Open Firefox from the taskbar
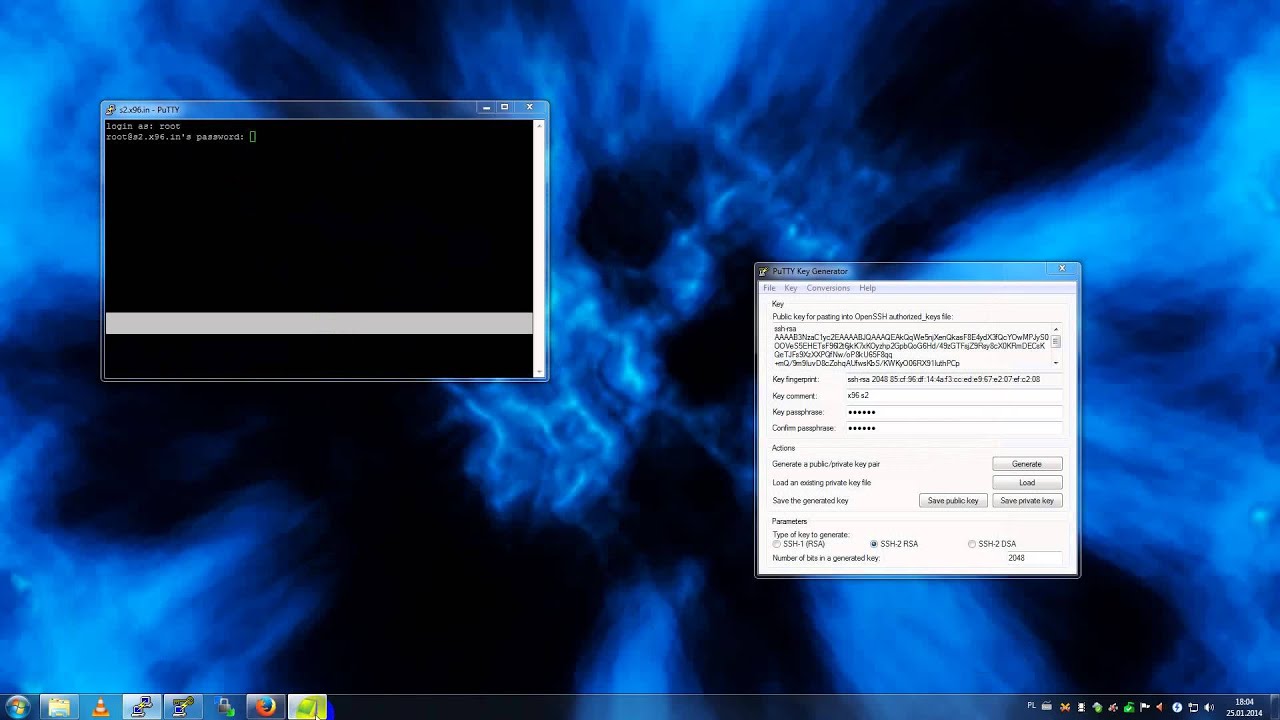Screen dimensions: 1280x720 265,707
